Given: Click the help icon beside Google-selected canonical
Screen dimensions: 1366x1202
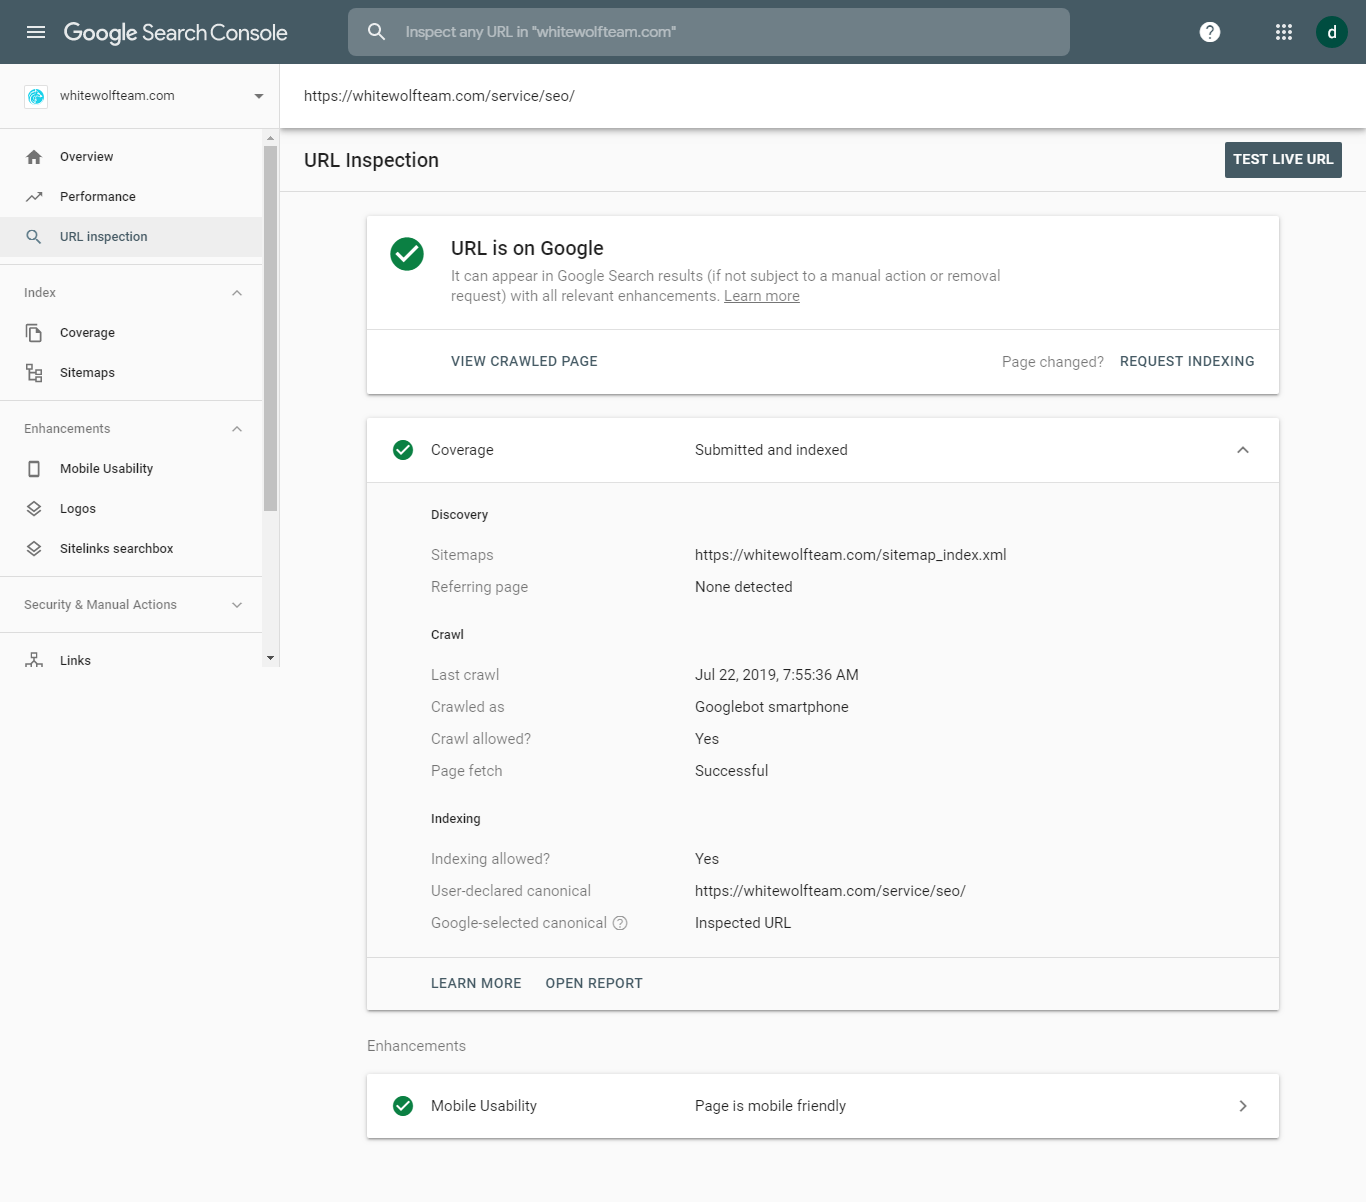Looking at the screenshot, I should coord(620,923).
